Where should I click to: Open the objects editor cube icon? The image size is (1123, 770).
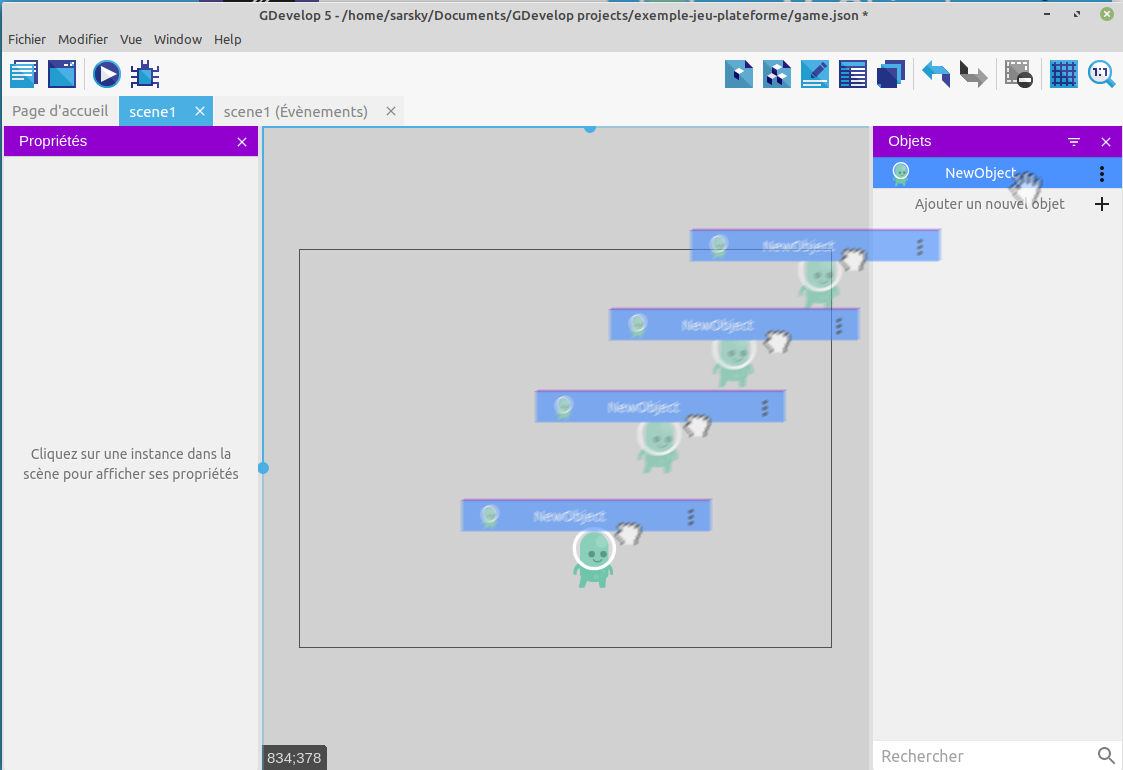(x=739, y=75)
